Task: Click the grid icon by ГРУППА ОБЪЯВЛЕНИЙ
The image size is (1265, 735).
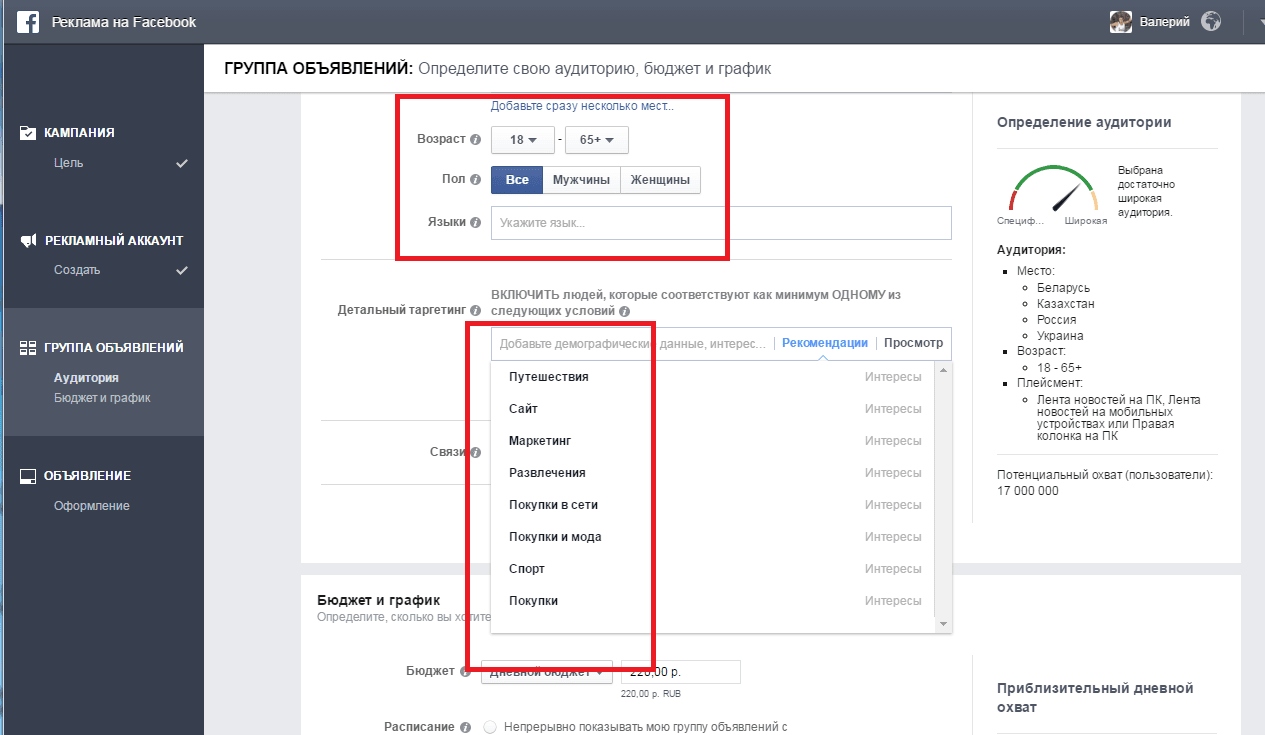Action: [x=28, y=348]
